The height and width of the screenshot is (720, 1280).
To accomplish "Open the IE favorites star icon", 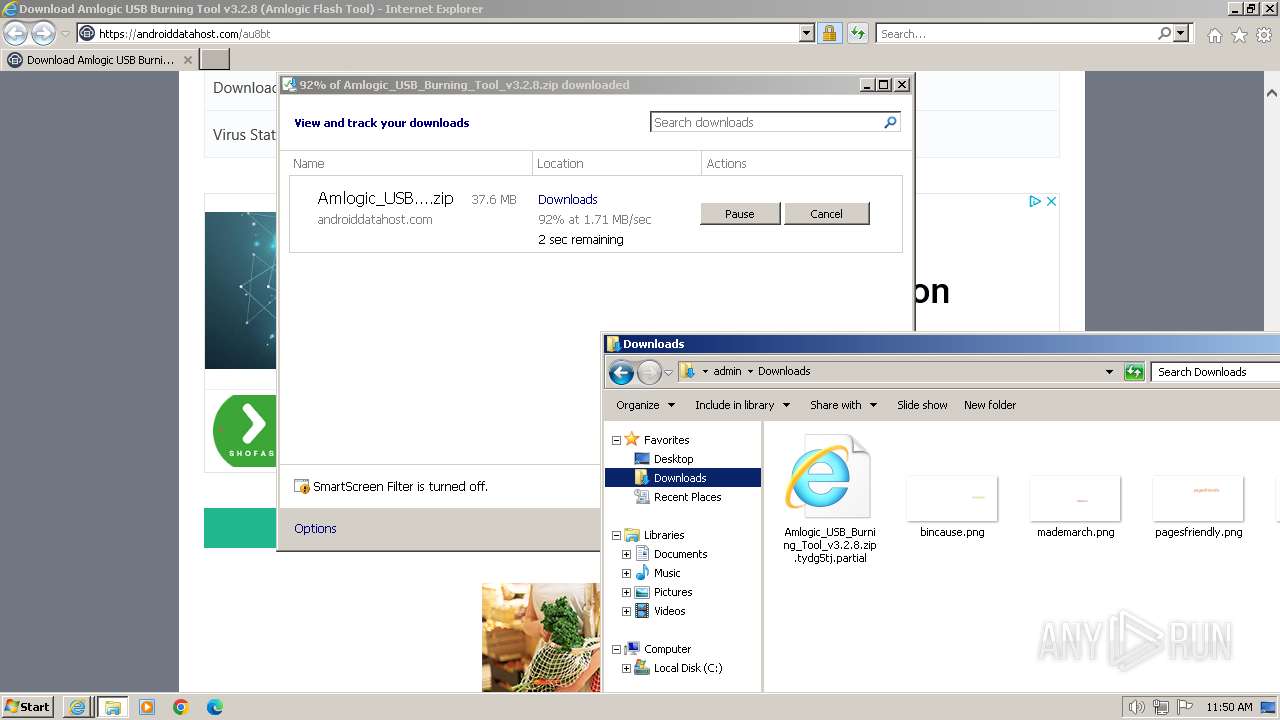I will [x=1239, y=35].
